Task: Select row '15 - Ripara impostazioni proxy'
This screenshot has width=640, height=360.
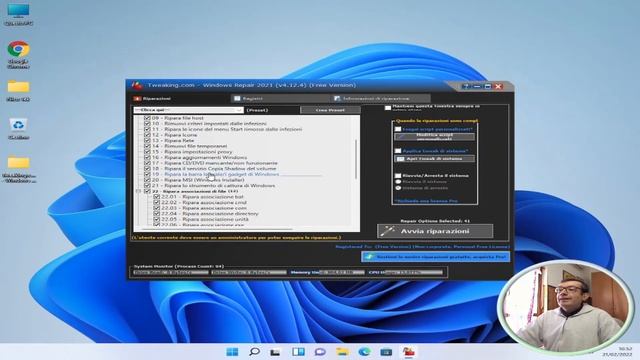Action: click(x=192, y=151)
